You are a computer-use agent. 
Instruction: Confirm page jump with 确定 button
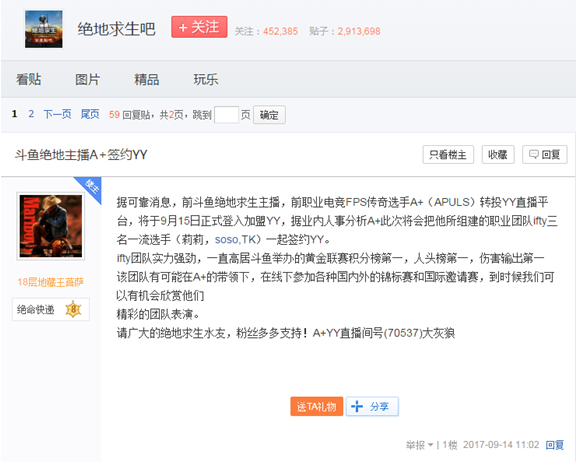pyautogui.click(x=269, y=115)
